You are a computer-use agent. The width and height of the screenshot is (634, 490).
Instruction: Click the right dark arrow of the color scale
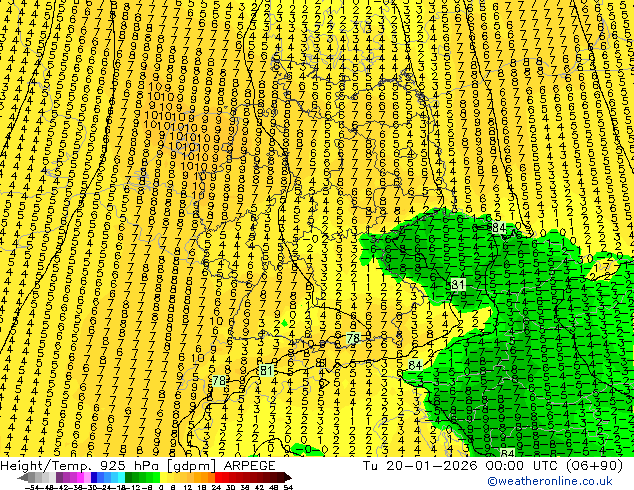(288, 478)
